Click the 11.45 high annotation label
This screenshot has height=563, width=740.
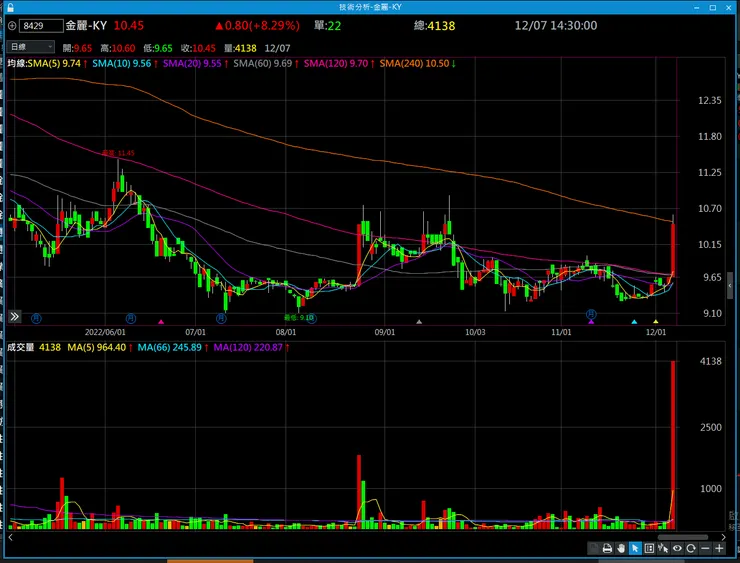click(118, 153)
